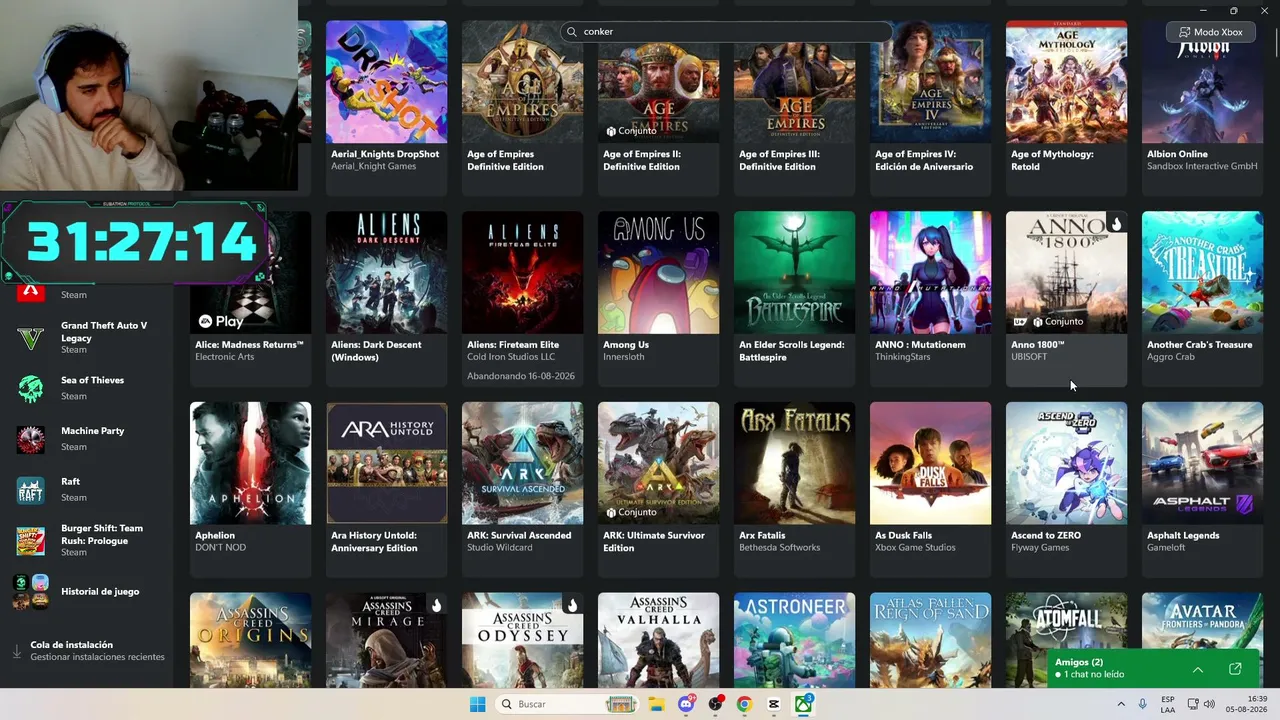Viewport: 1280px width, 720px height.
Task: Open the OBS icon with red dot in taskbar
Action: [715, 704]
